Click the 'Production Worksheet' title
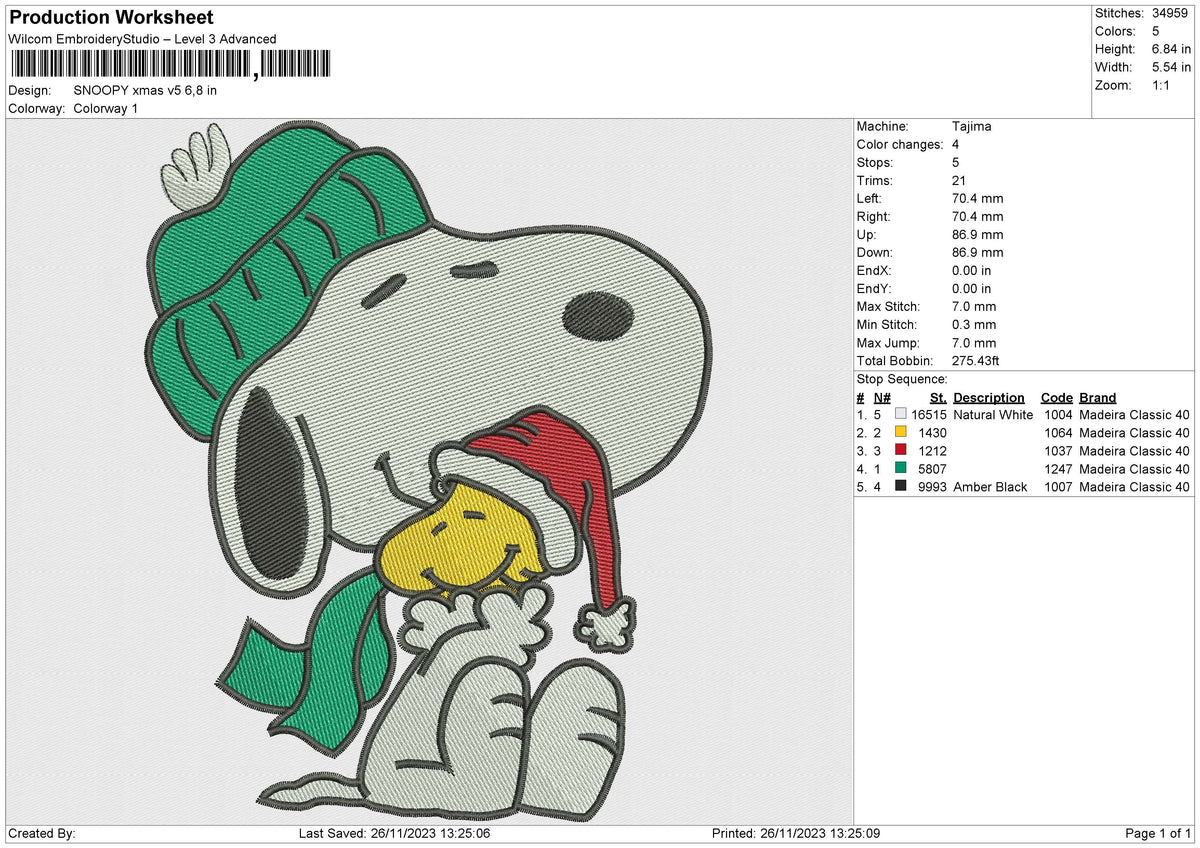Image resolution: width=1200 pixels, height=848 pixels. pyautogui.click(x=110, y=18)
